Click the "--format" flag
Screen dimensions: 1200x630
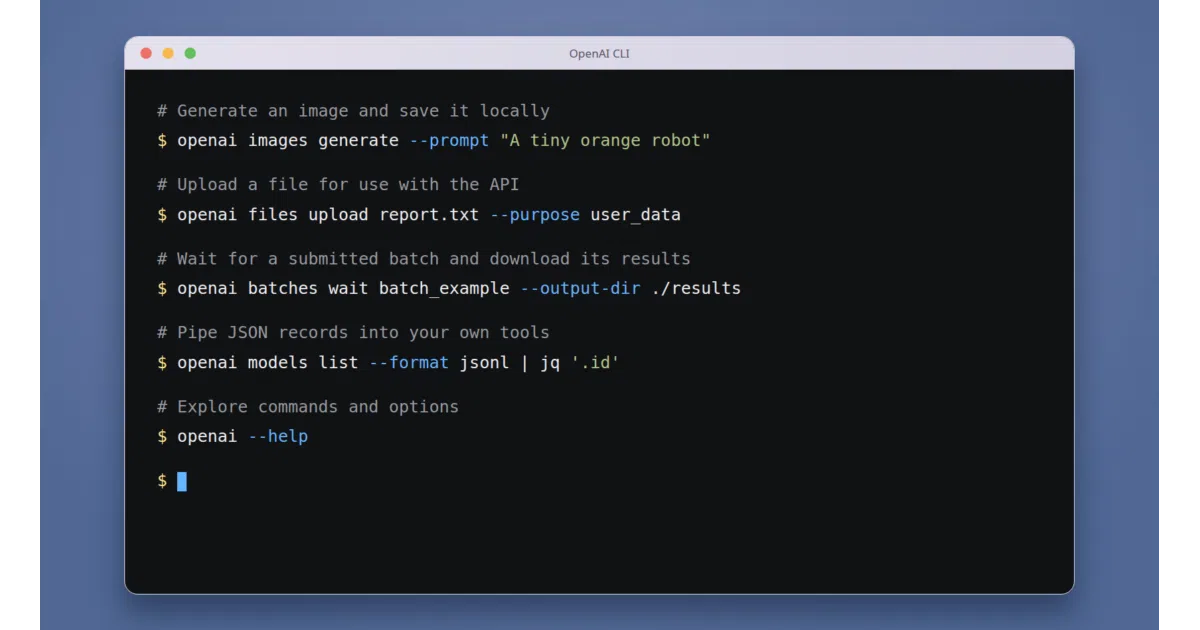click(409, 362)
